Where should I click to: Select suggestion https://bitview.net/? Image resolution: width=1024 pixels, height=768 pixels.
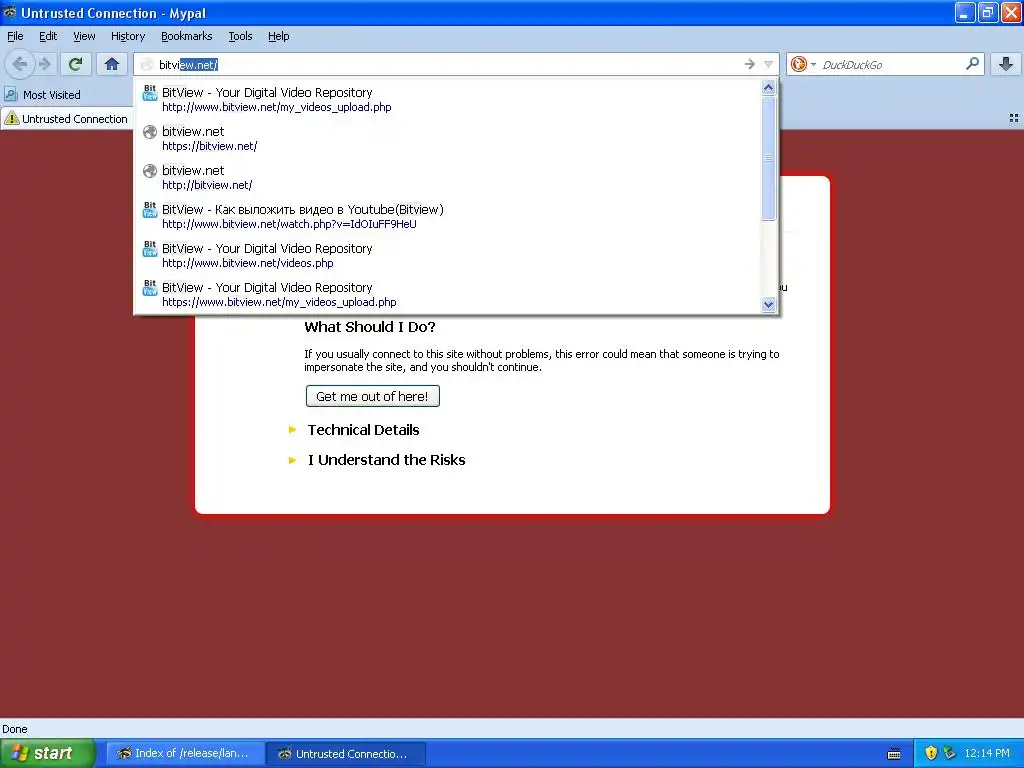coord(448,138)
